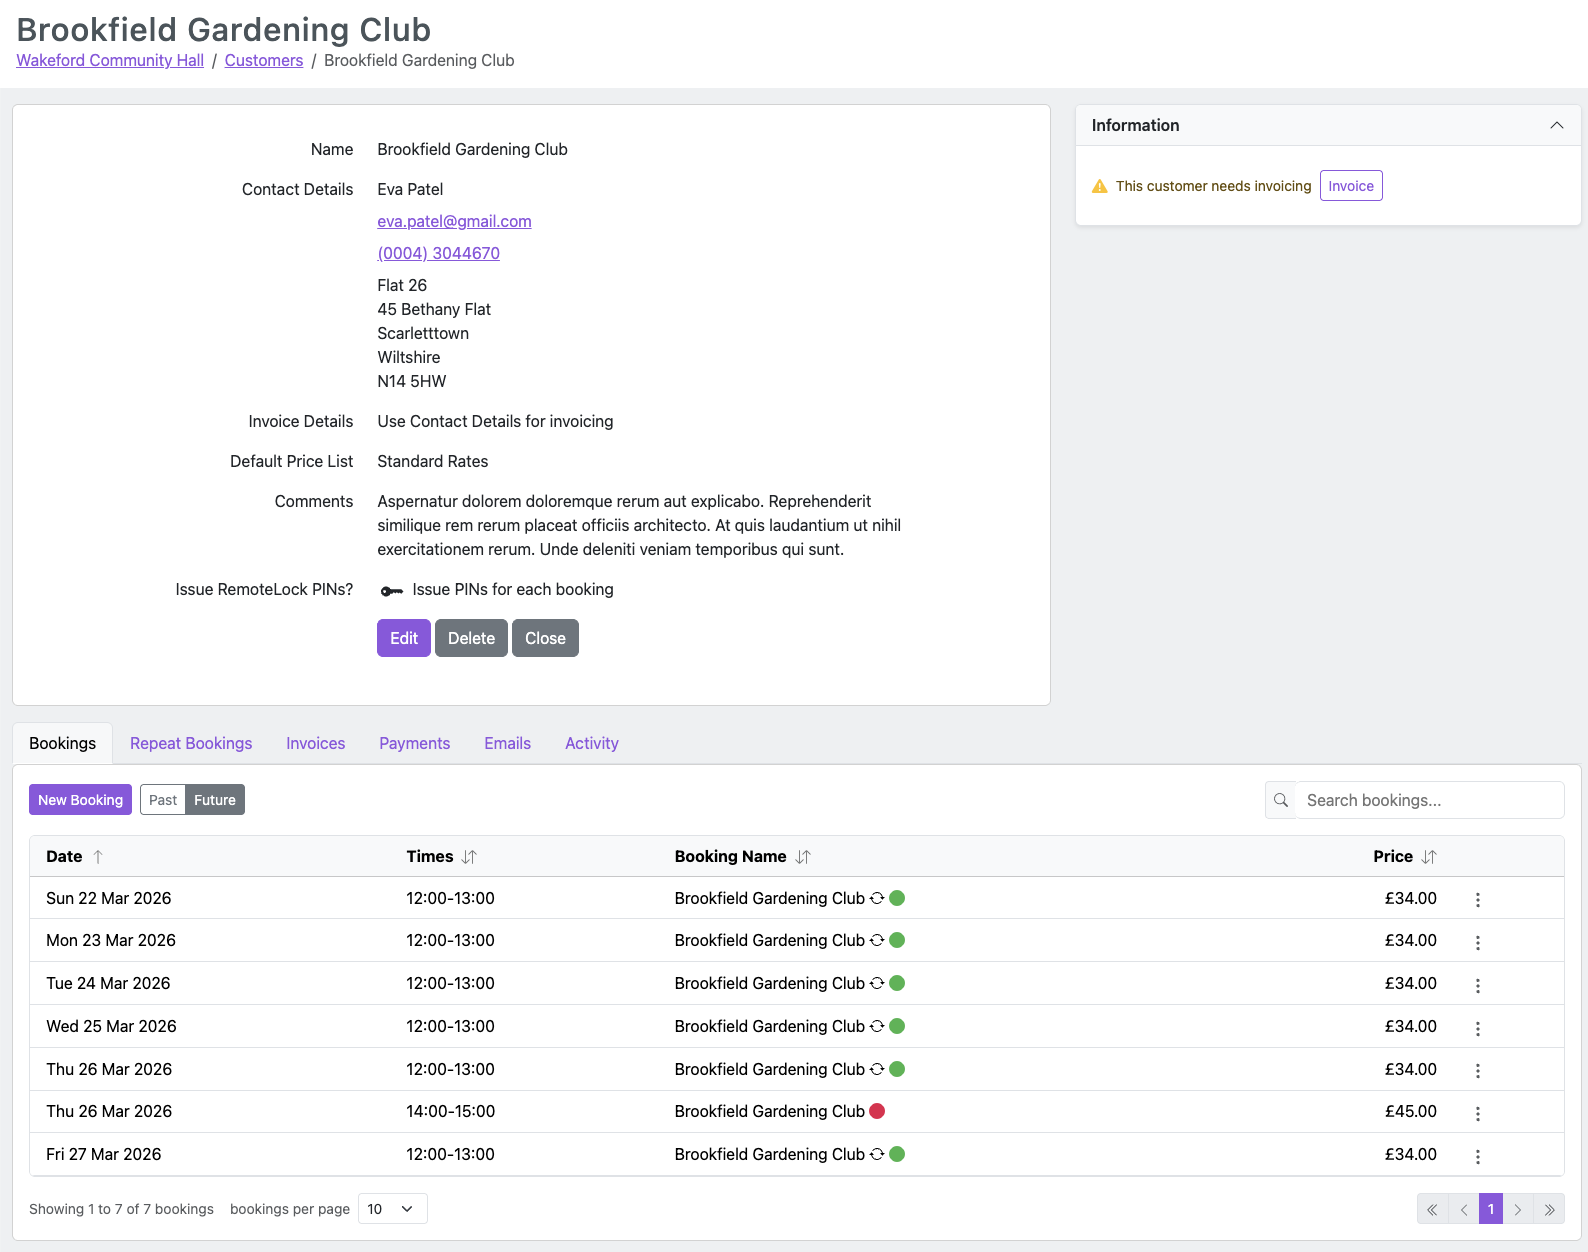1588x1252 pixels.
Task: Sort bookings by the Price column arrows
Action: coord(1428,857)
